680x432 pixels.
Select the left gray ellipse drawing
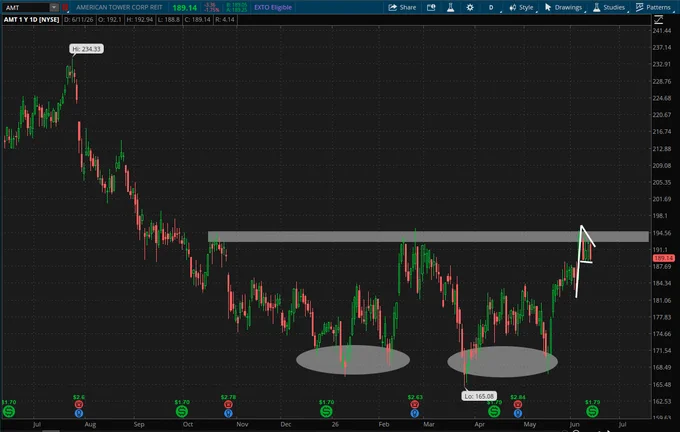353,360
